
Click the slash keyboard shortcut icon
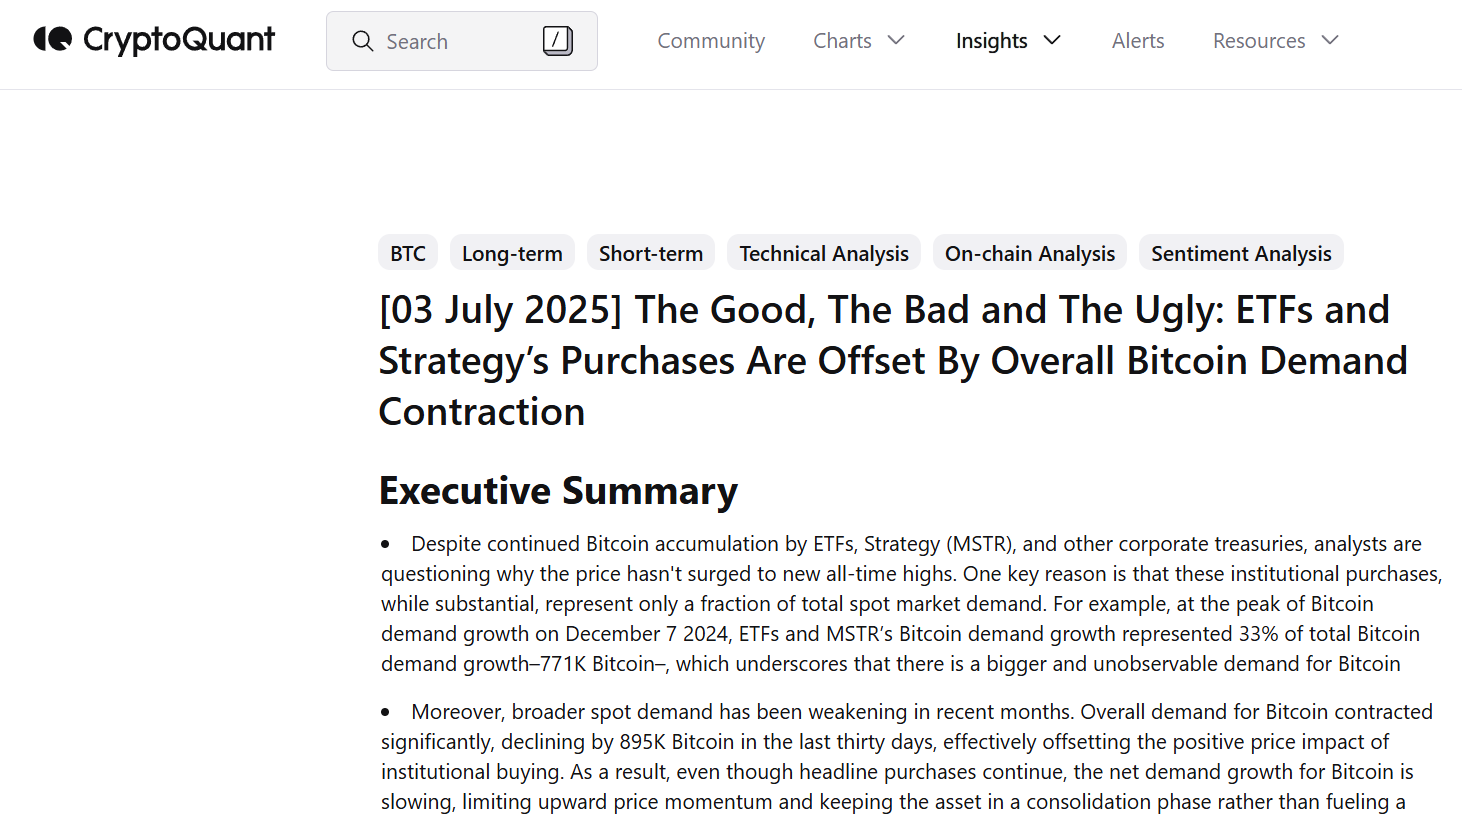pyautogui.click(x=557, y=40)
